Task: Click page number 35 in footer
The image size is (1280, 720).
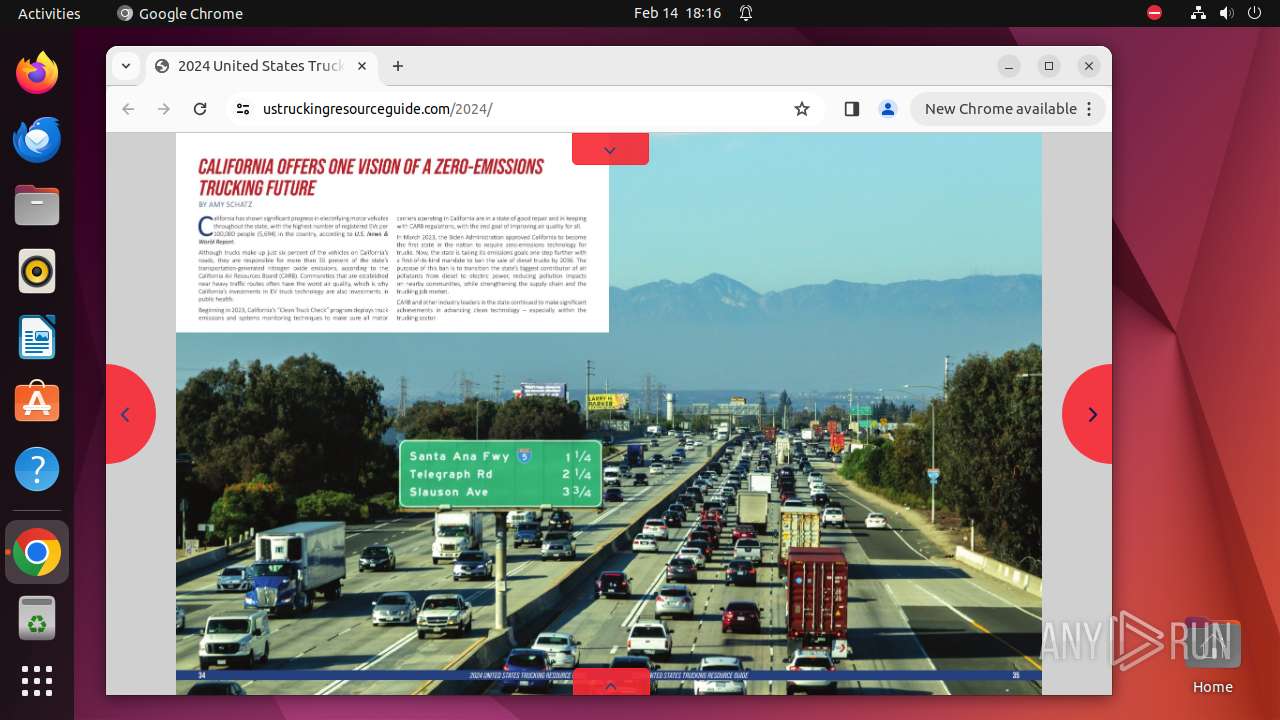Action: tap(1016, 675)
